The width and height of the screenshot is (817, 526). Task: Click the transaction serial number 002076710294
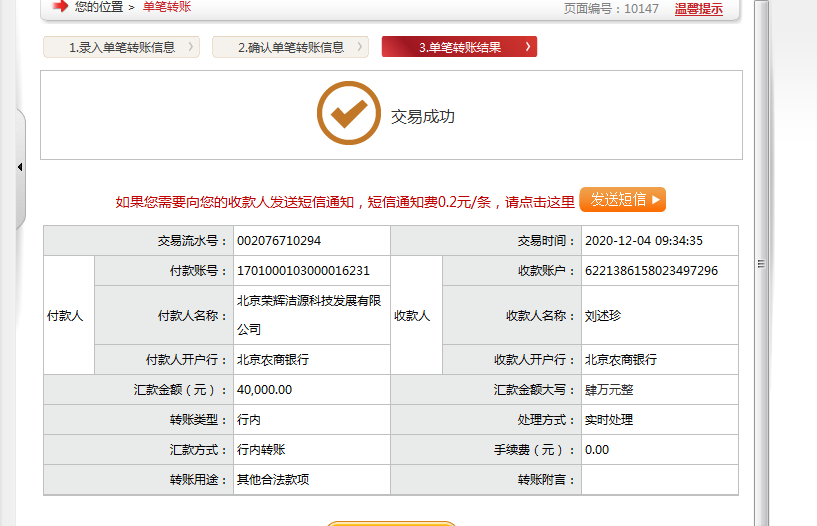point(279,241)
